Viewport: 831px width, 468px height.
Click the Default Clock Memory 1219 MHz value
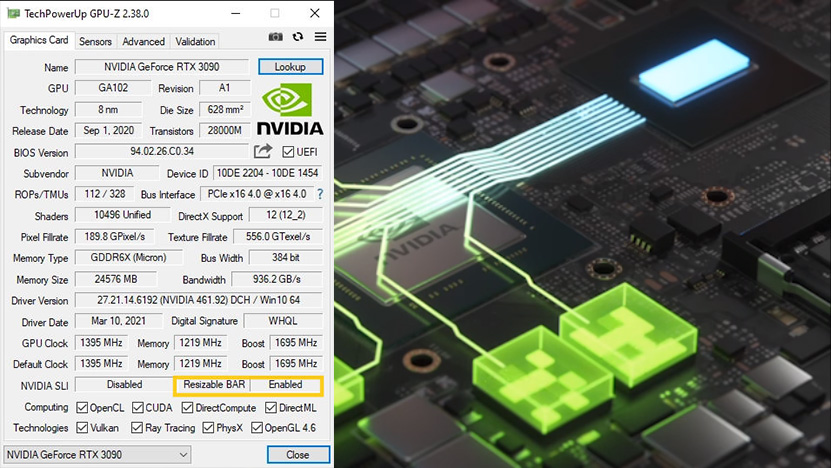200,364
